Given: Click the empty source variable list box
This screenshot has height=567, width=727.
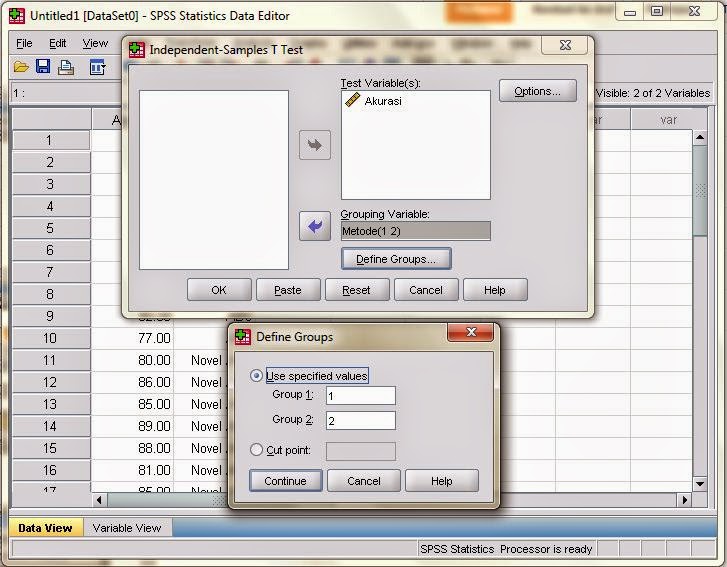Looking at the screenshot, I should (214, 180).
